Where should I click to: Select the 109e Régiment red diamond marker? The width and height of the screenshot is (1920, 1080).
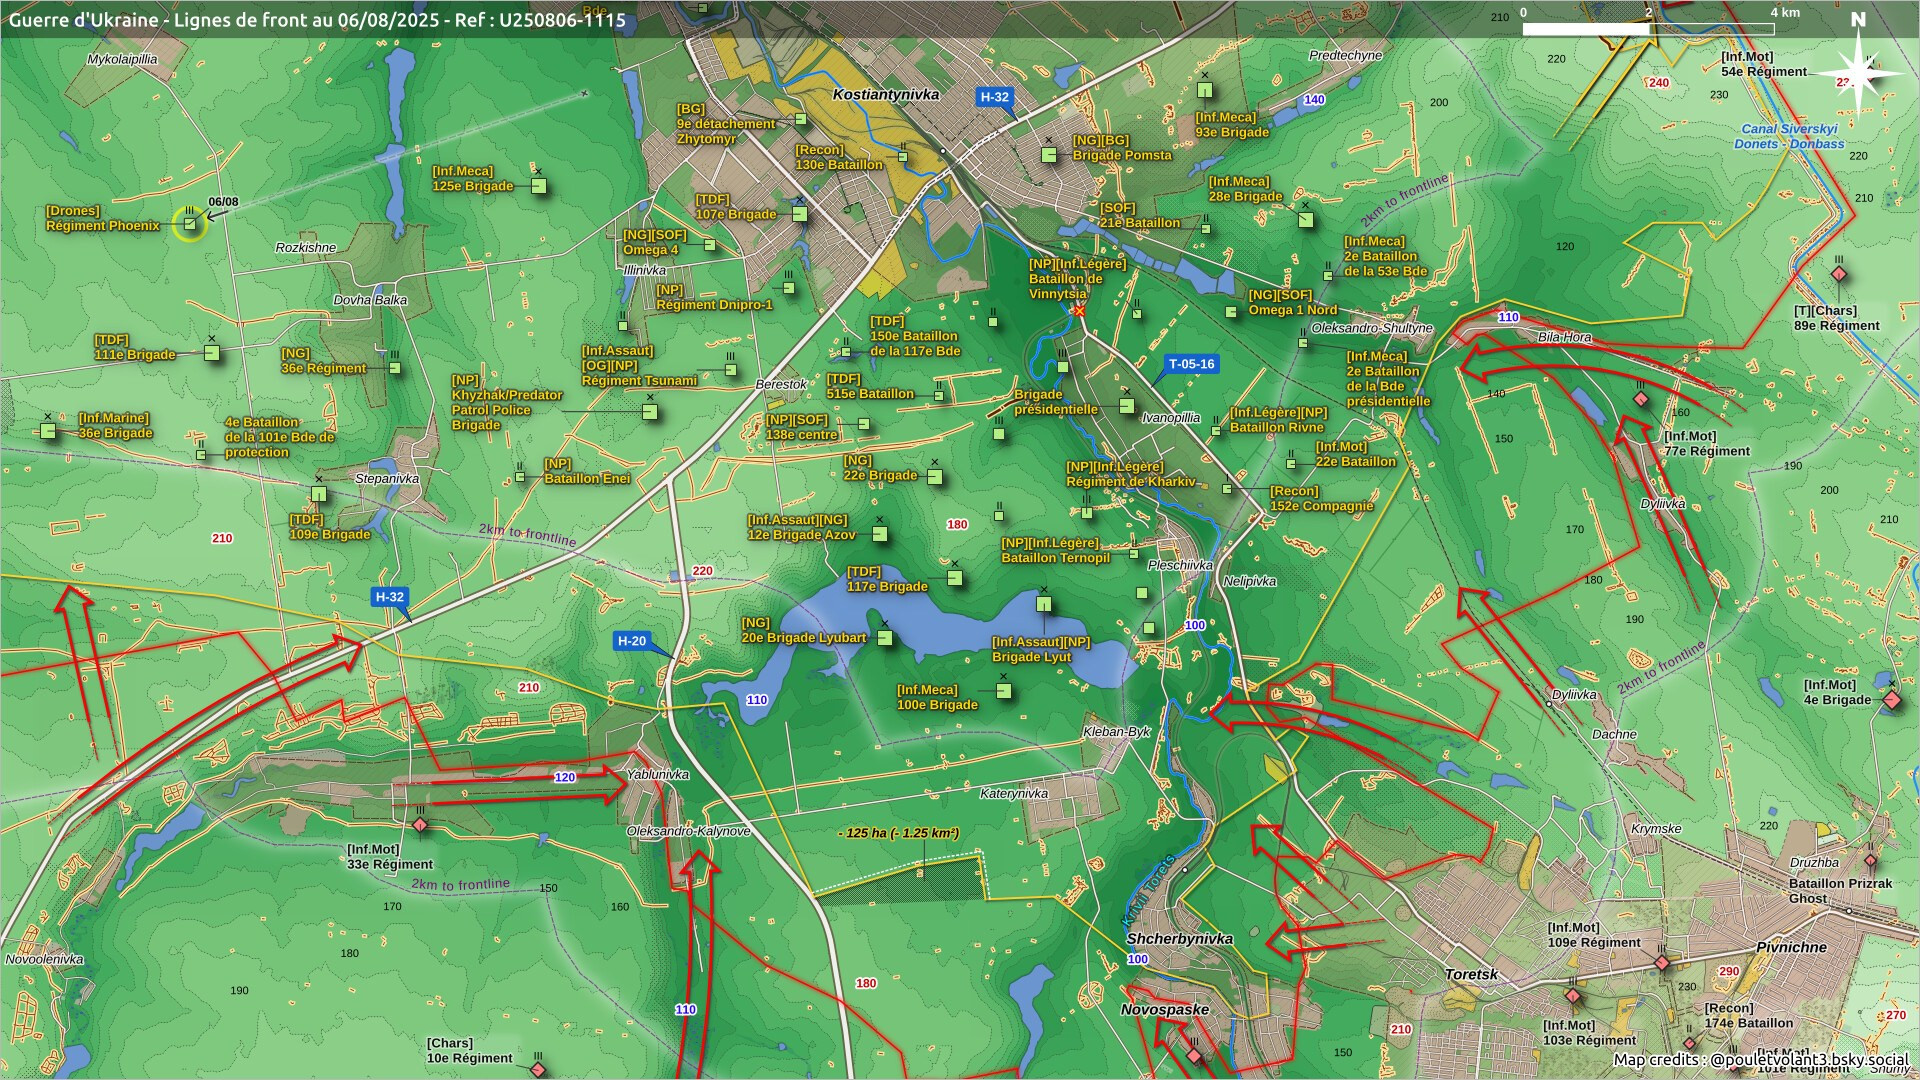click(x=1662, y=963)
